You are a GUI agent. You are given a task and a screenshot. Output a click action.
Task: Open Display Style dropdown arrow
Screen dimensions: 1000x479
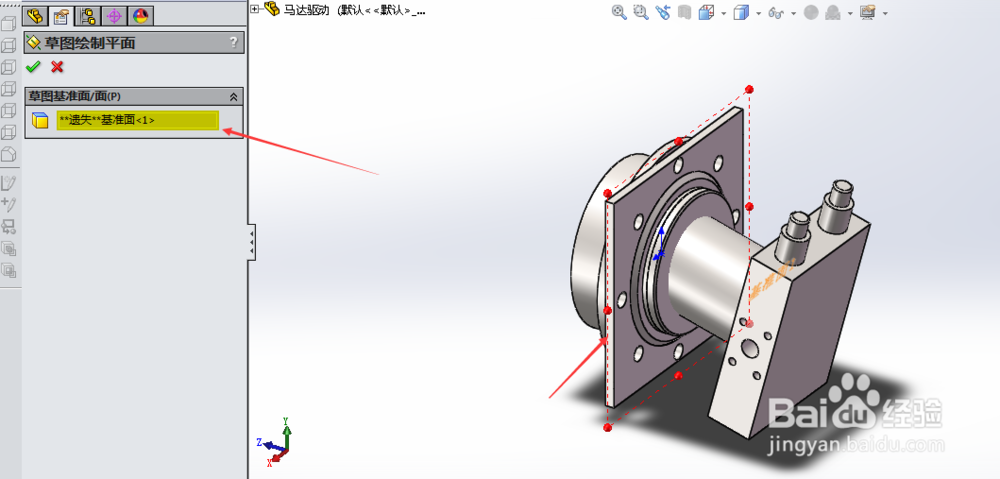pos(758,13)
